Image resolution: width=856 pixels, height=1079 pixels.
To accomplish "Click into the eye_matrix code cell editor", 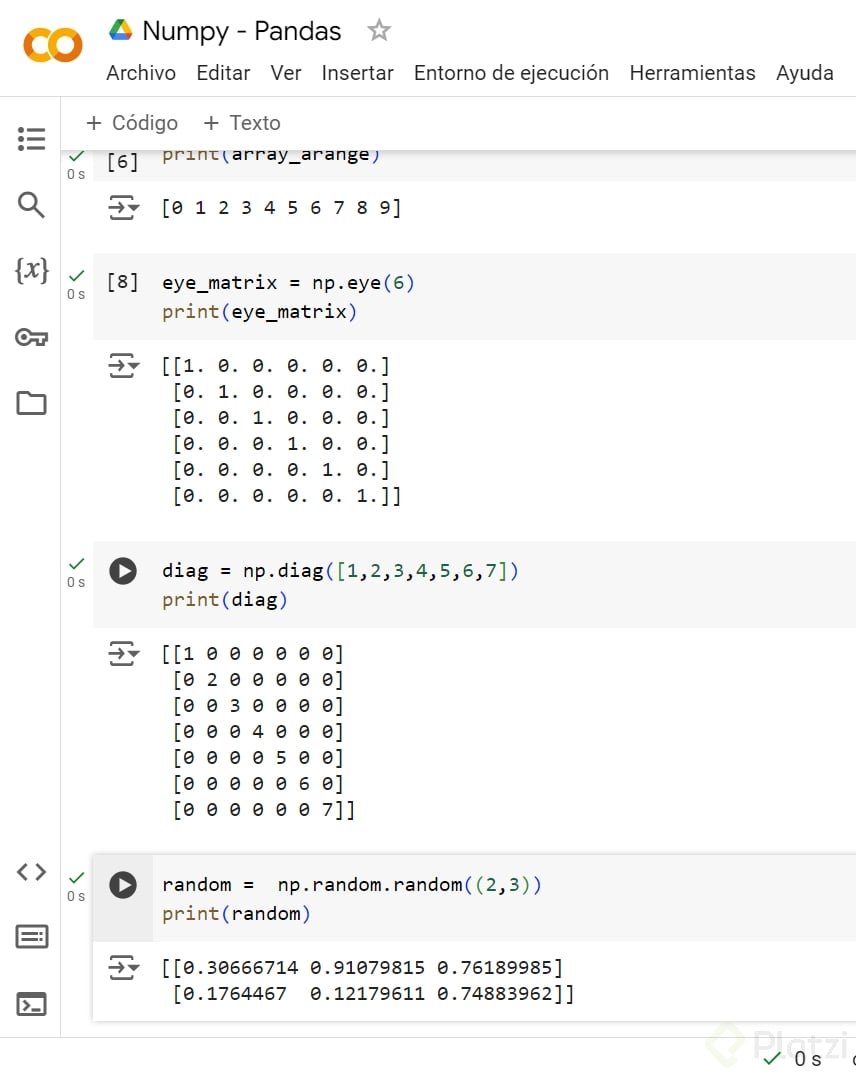I will (x=500, y=297).
